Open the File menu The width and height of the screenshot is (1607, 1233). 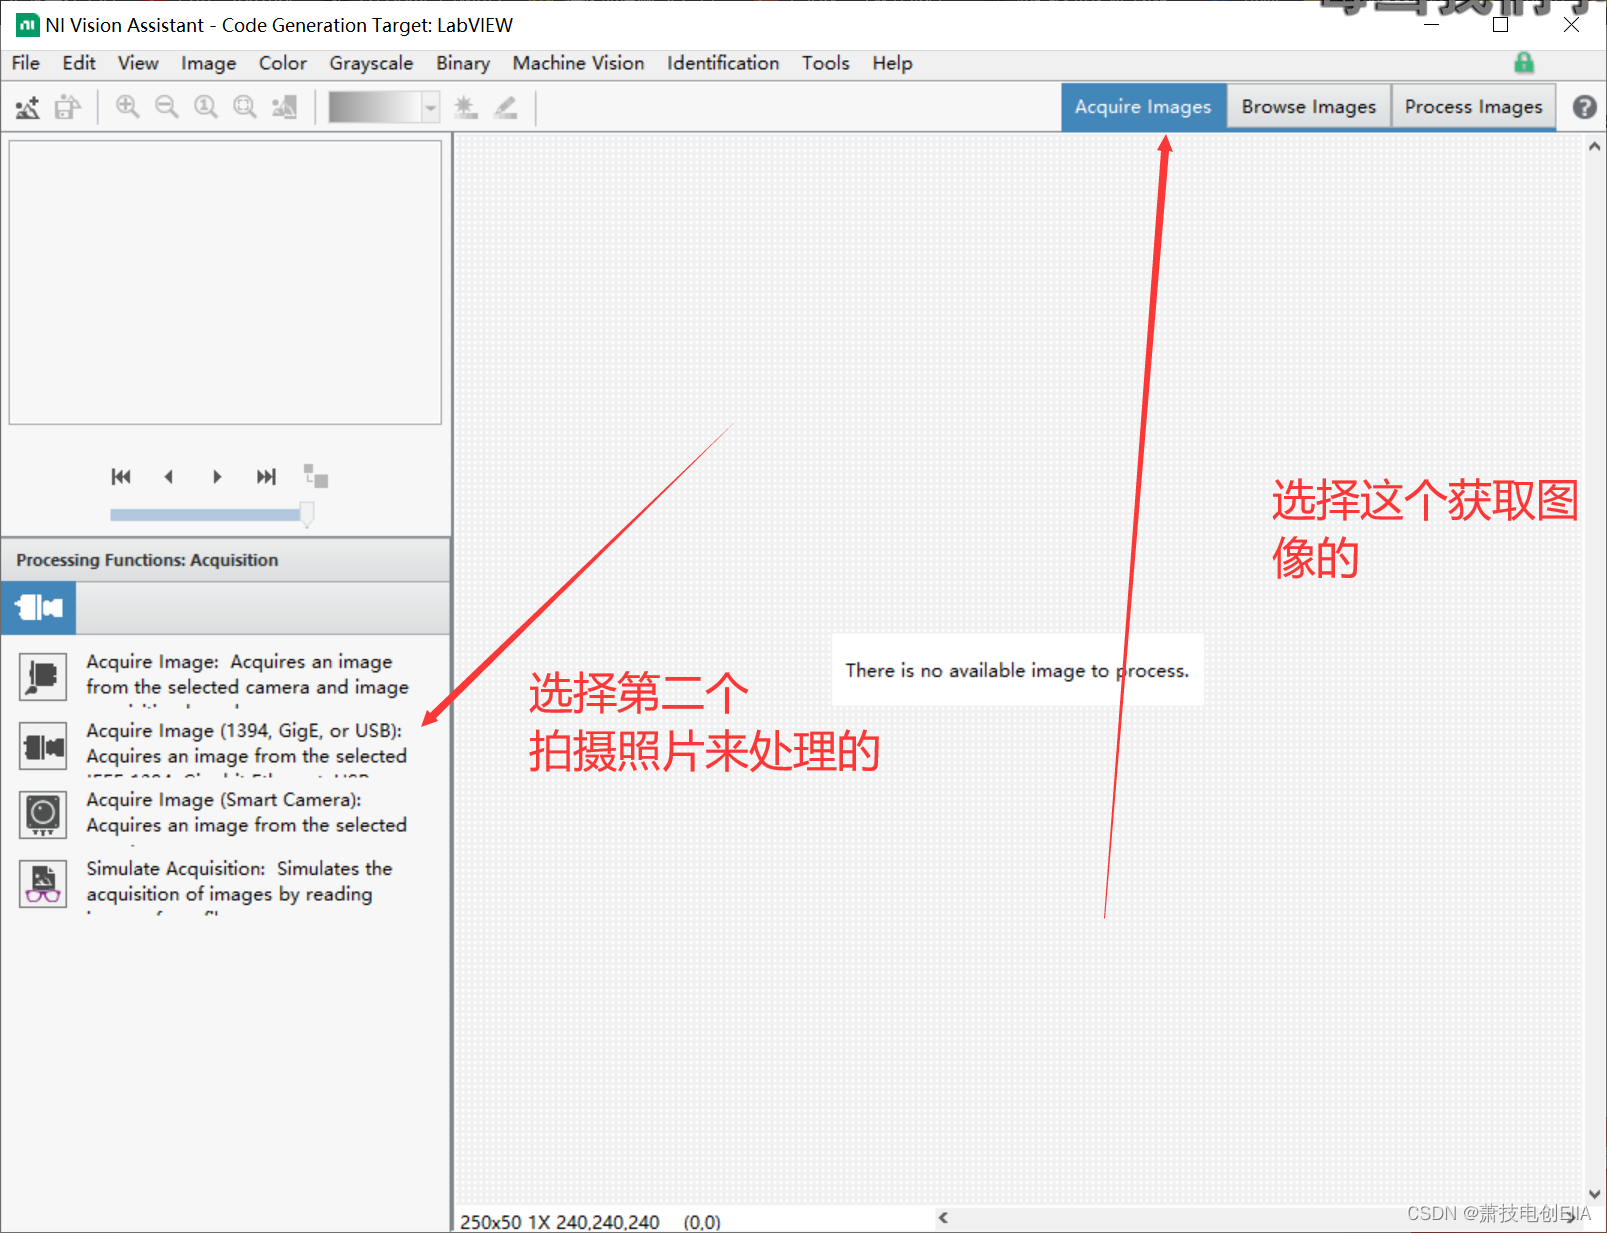[26, 63]
